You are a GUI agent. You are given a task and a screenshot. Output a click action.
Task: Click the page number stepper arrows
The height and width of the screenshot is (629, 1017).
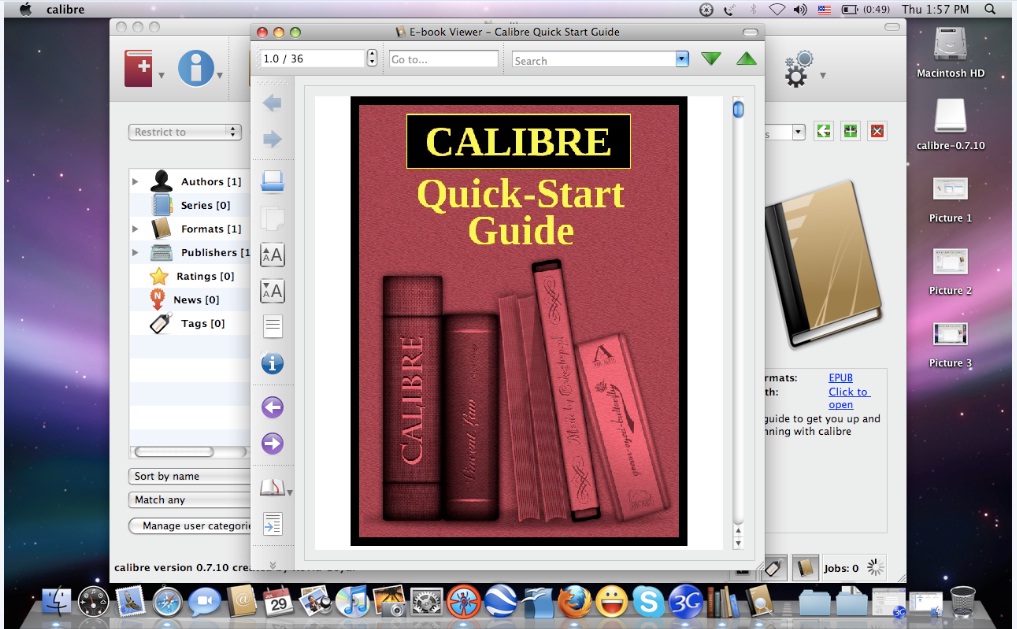372,58
